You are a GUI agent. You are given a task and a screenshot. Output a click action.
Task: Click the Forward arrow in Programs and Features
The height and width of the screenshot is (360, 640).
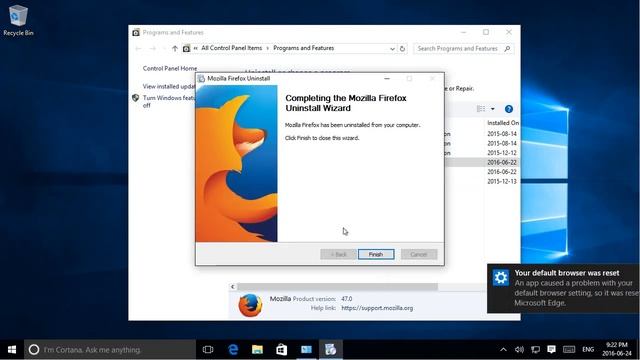tap(153, 49)
